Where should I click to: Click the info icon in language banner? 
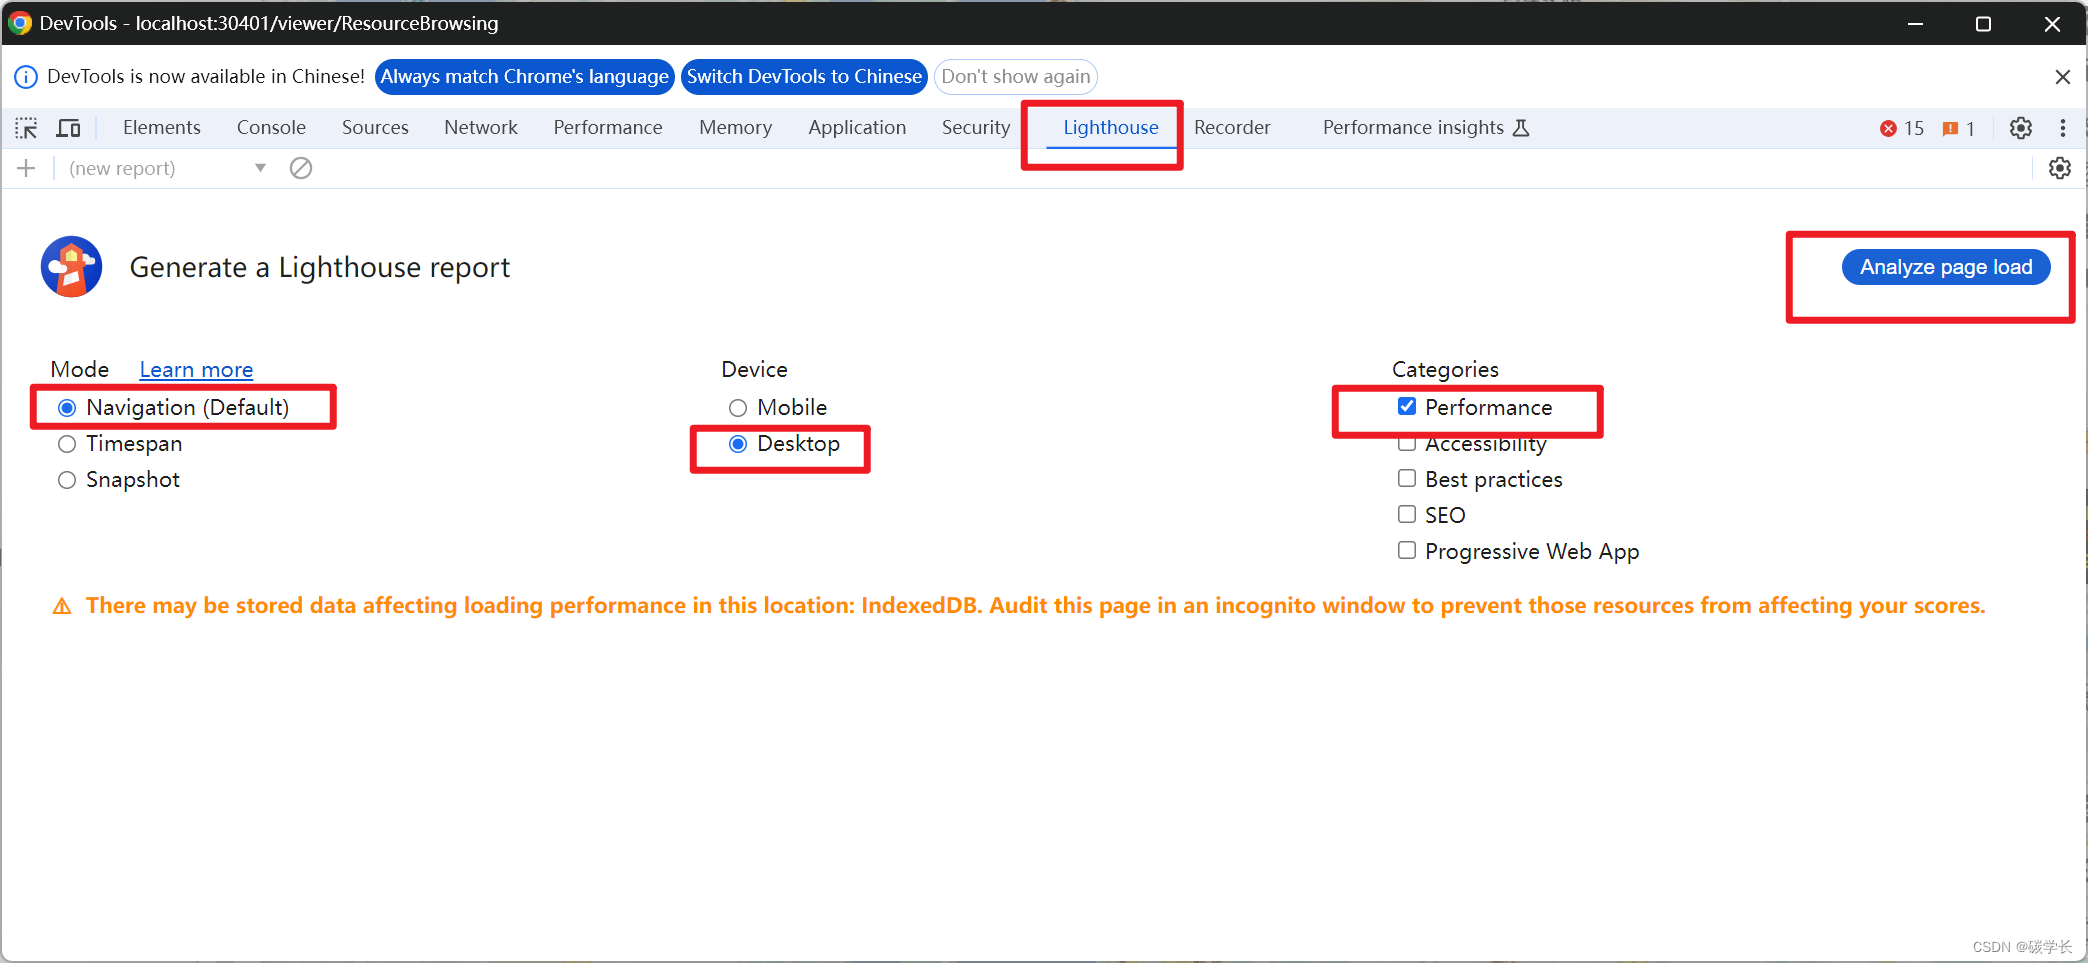(26, 77)
